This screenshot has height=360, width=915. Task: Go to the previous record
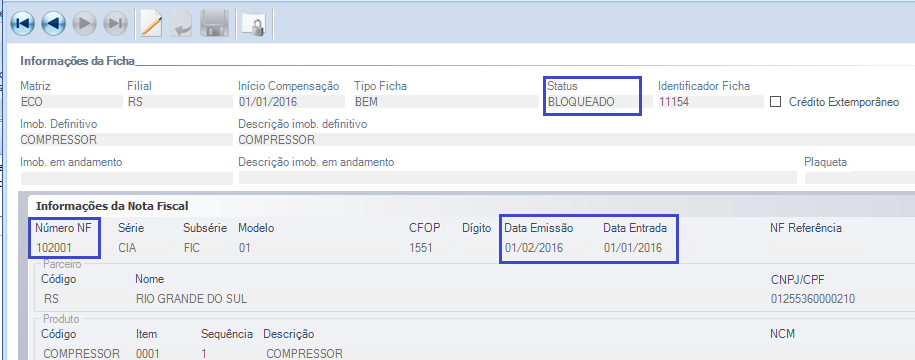[x=54, y=23]
